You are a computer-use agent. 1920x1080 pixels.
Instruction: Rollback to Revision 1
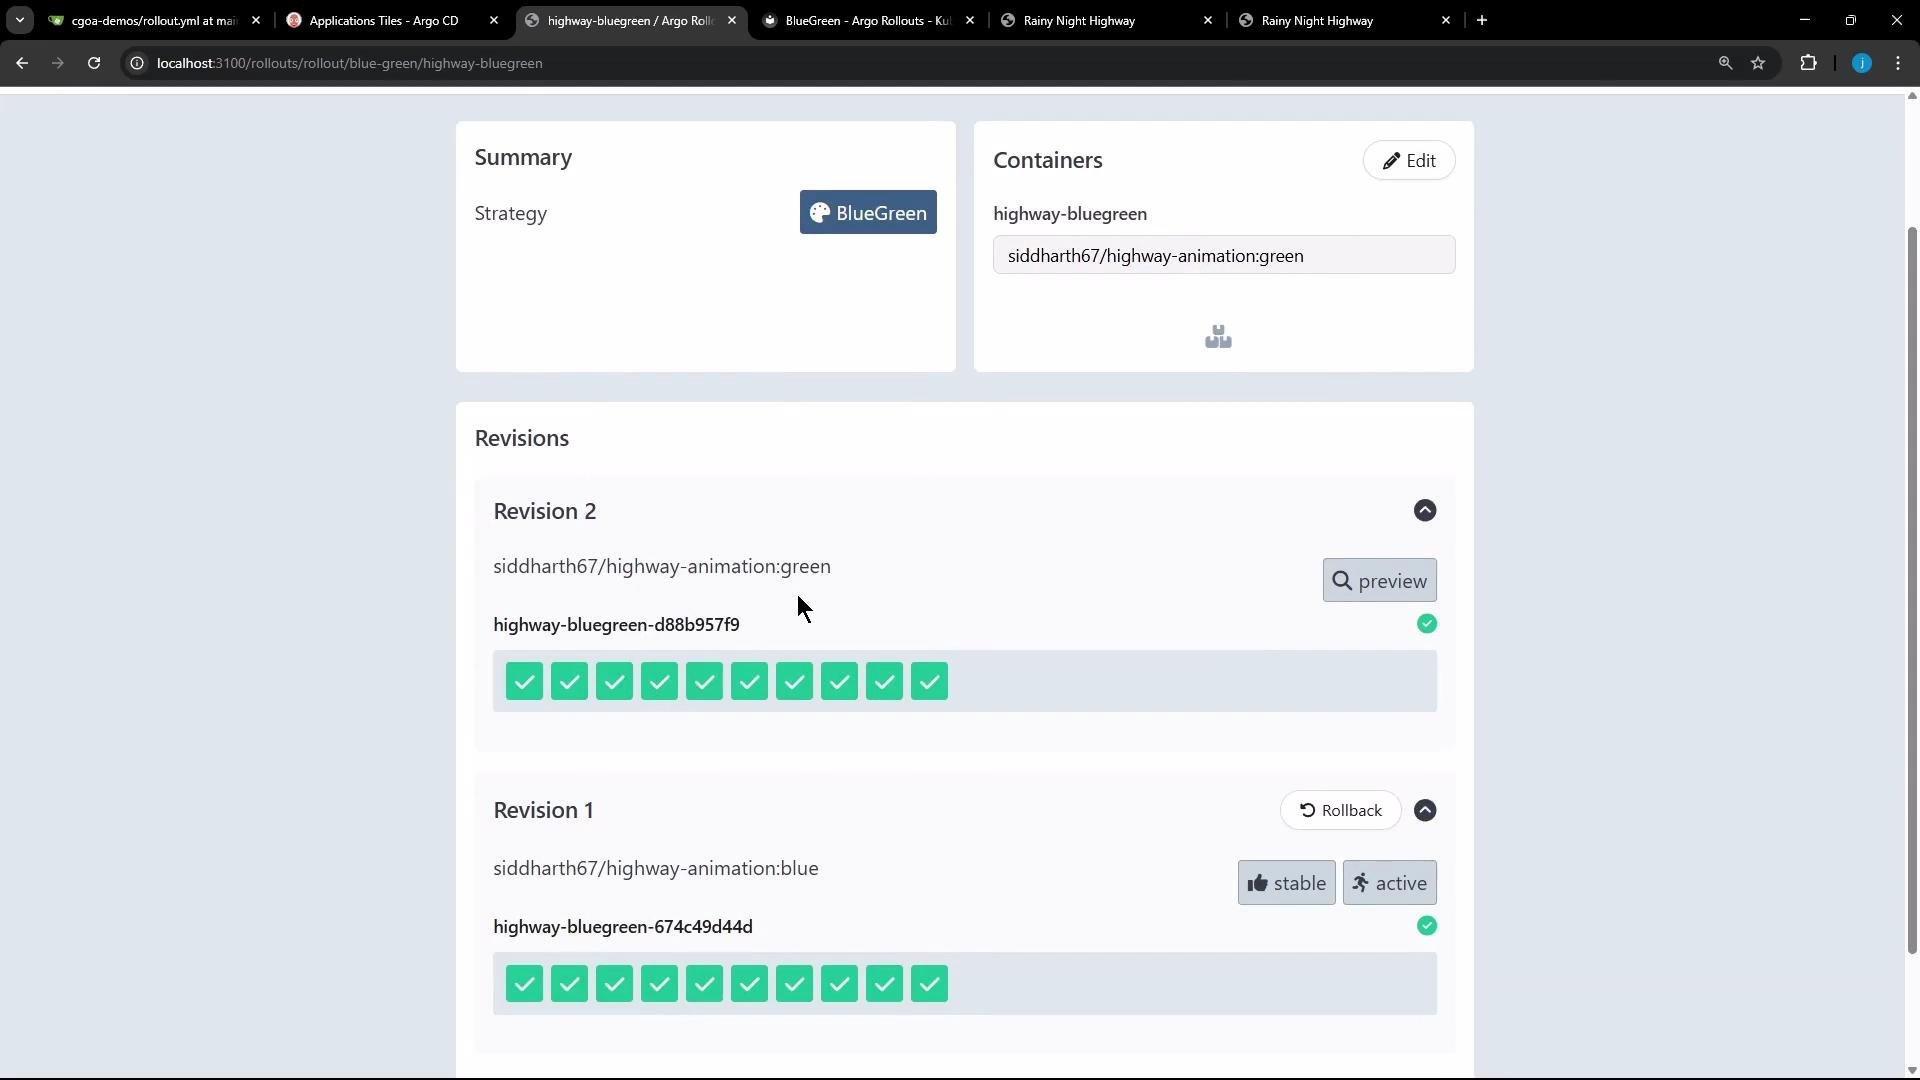coord(1340,810)
